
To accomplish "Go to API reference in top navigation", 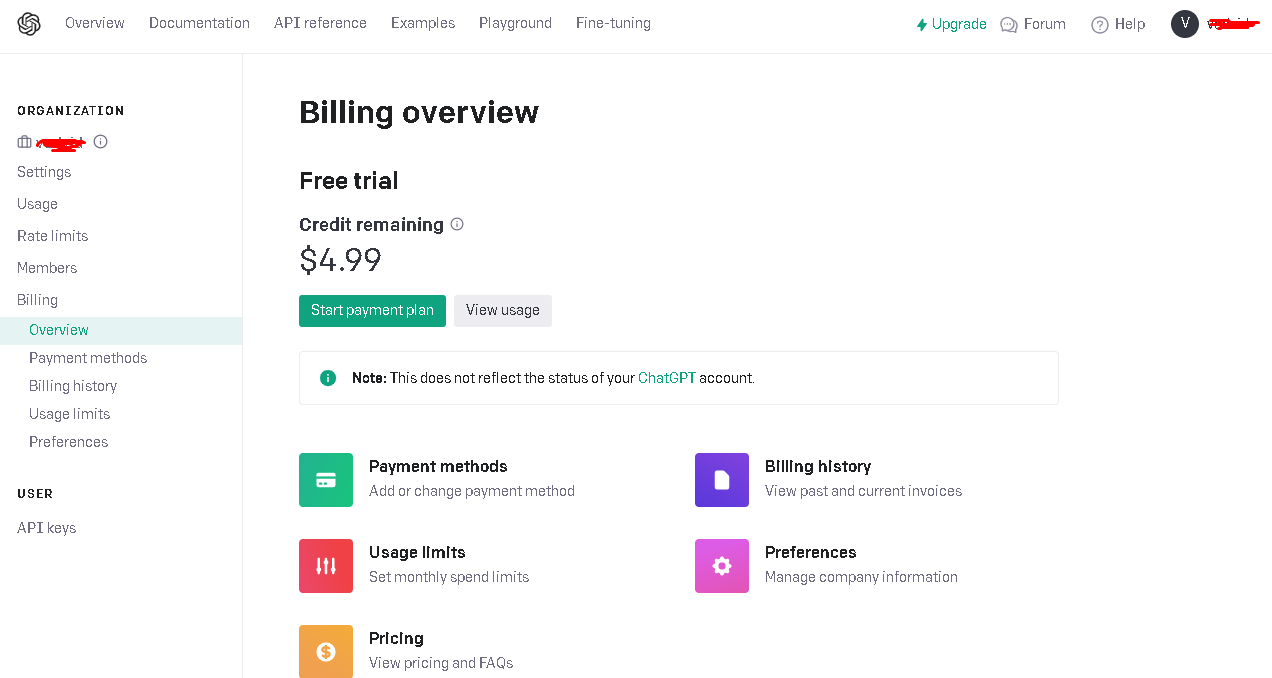I will [x=320, y=23].
